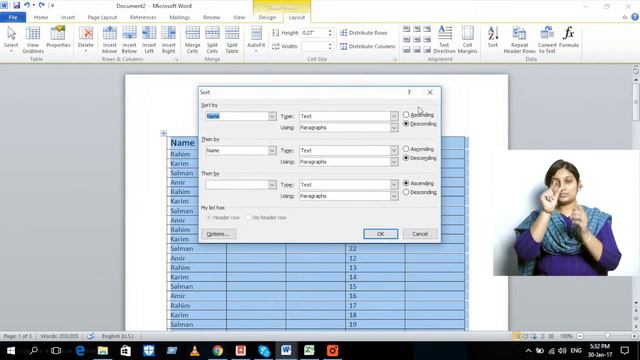Click OK in Sort dialog
640x360 pixels.
[x=380, y=234]
